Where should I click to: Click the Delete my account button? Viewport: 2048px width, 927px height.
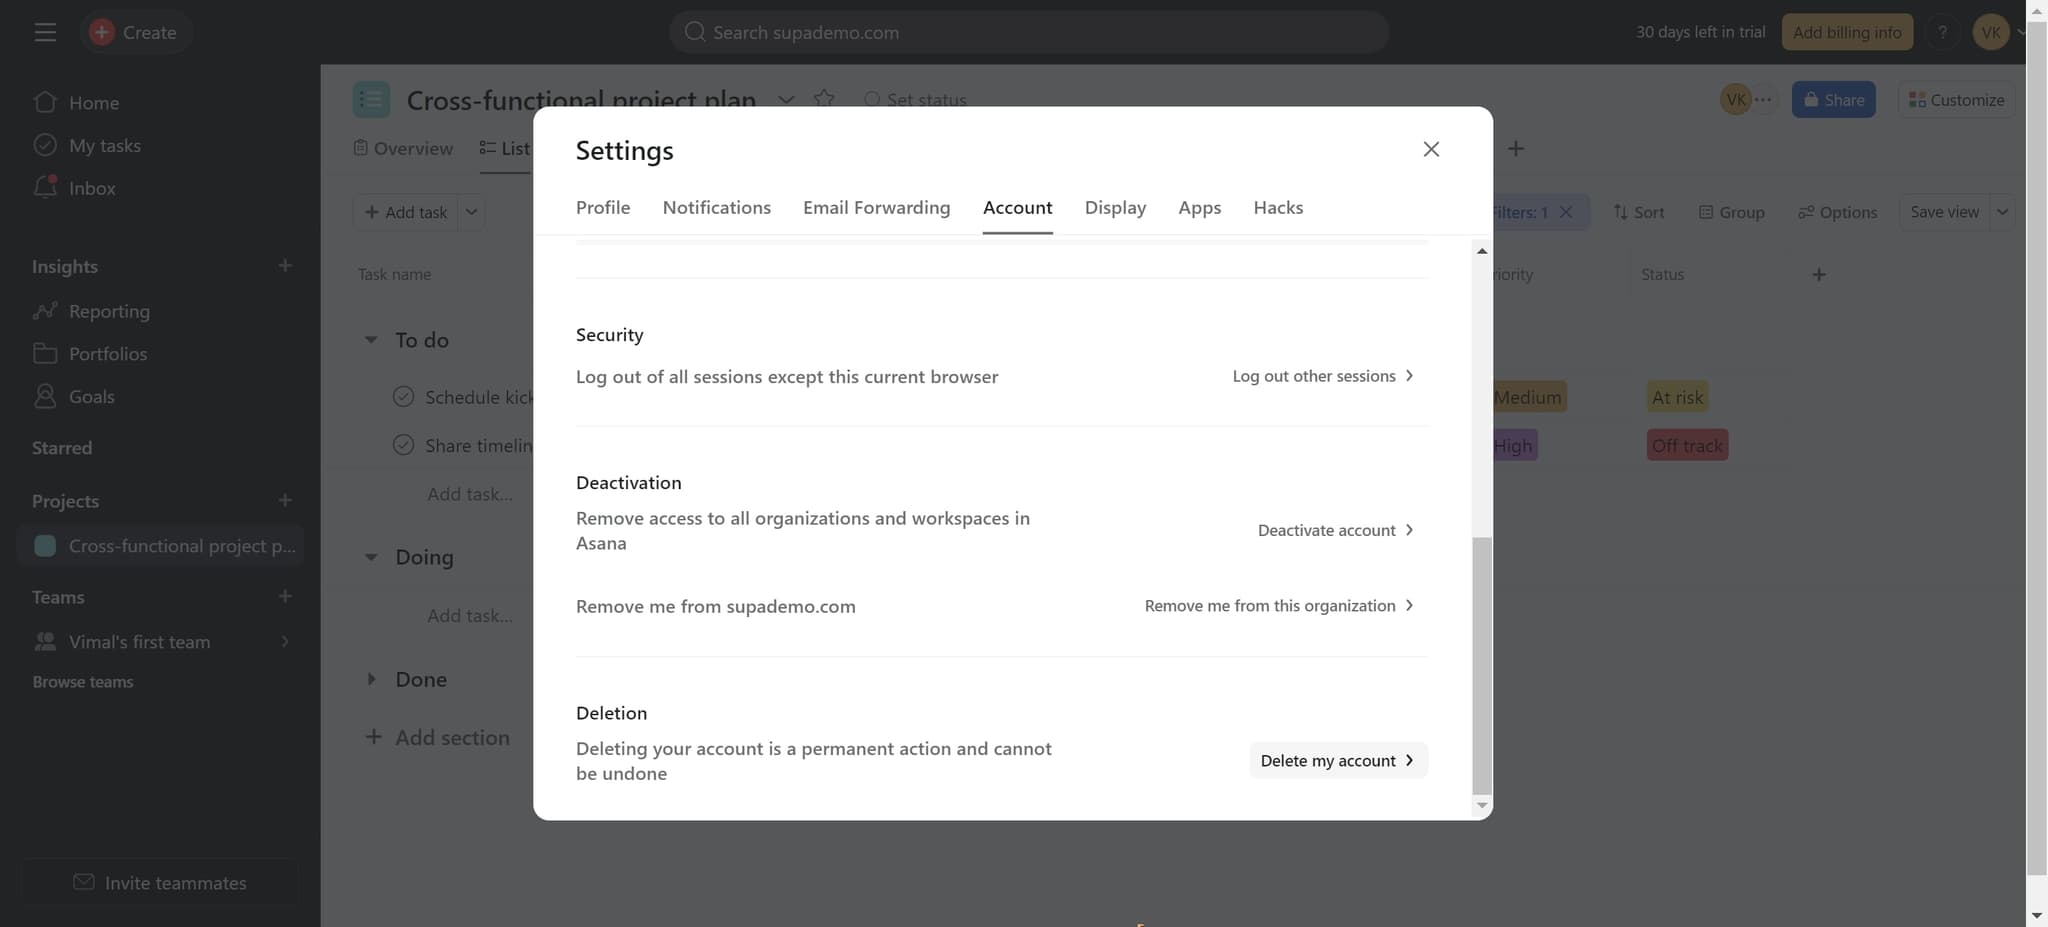tap(1337, 760)
